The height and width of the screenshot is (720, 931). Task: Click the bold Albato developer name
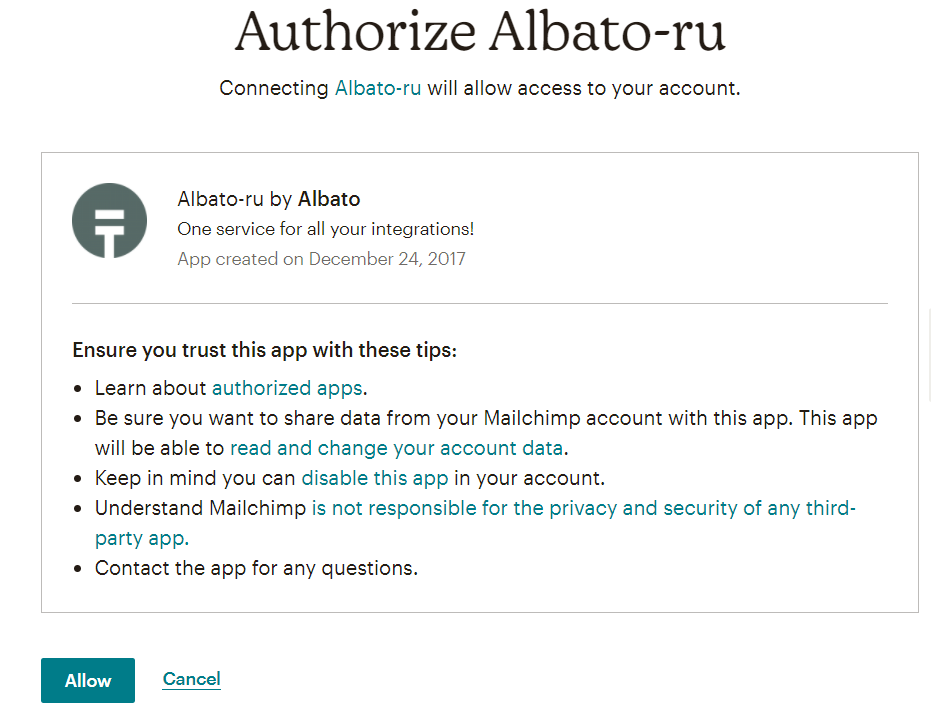329,199
